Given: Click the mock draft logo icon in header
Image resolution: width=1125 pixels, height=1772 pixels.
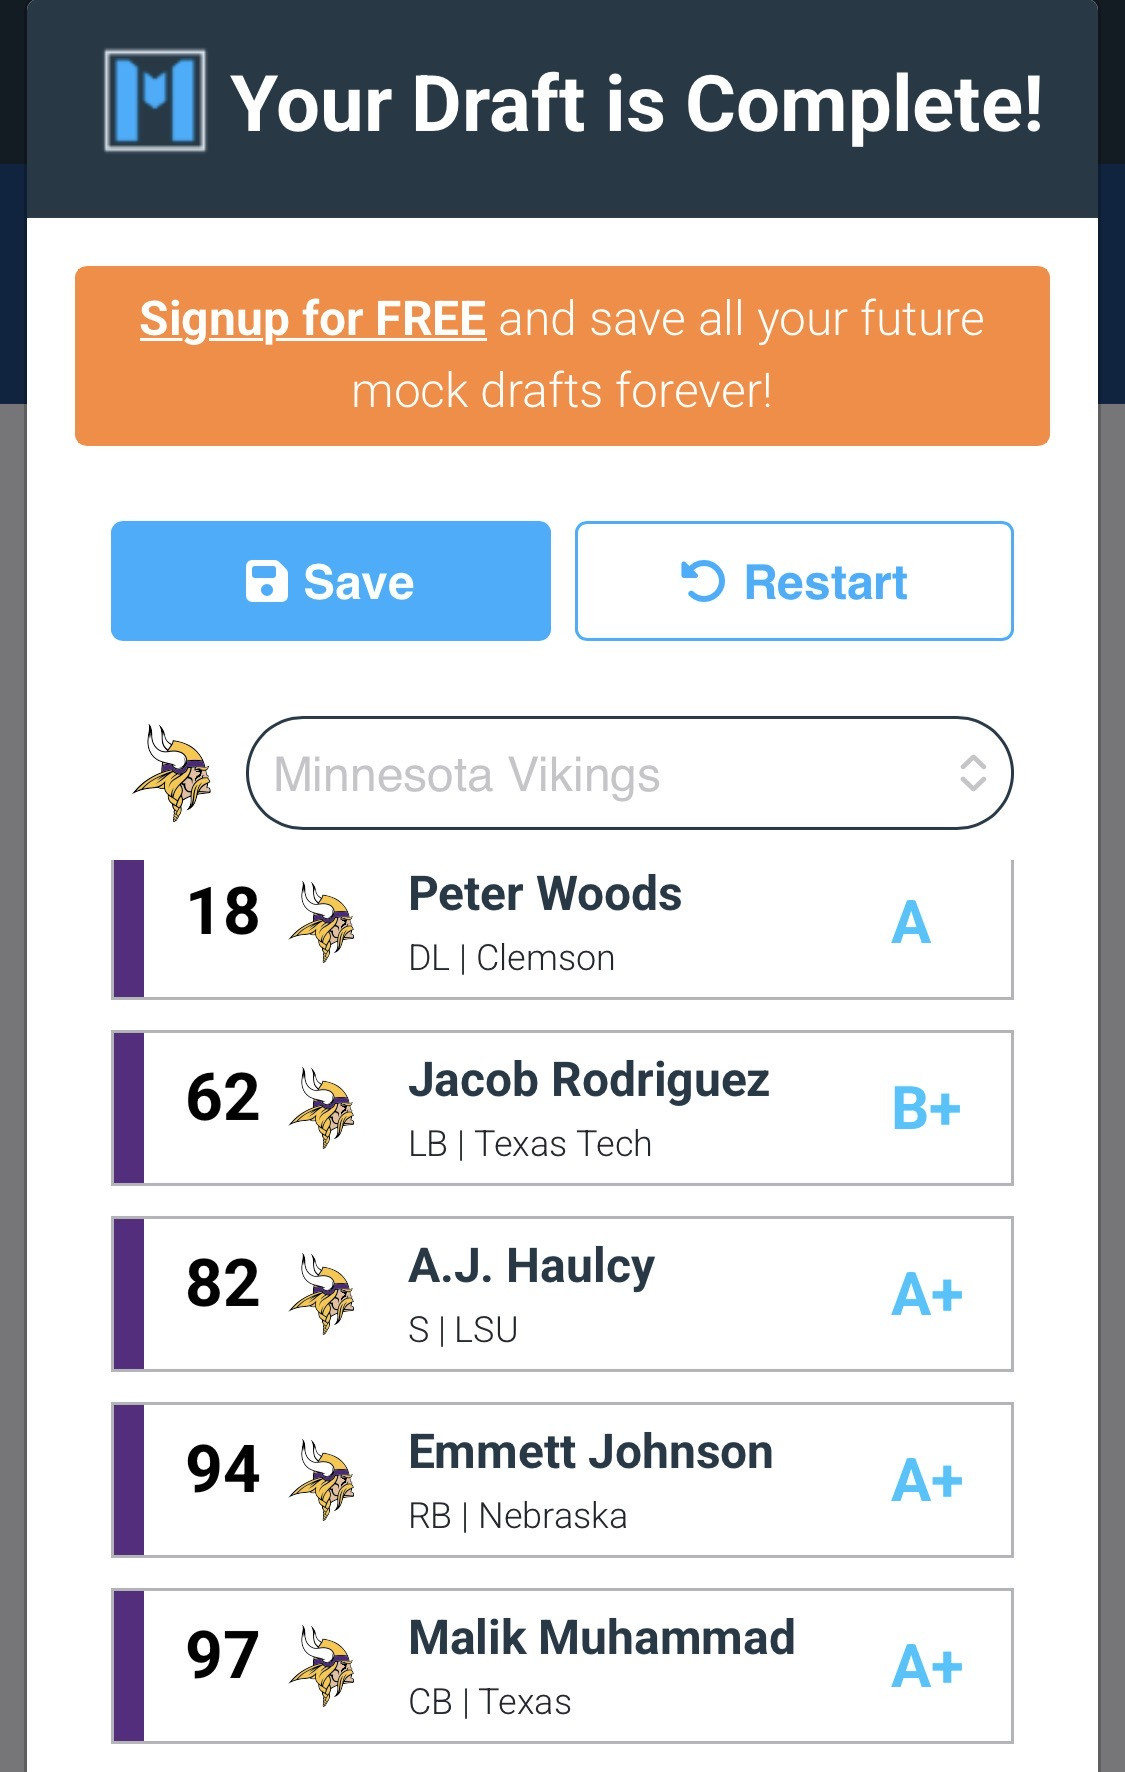Looking at the screenshot, I should pos(155,101).
